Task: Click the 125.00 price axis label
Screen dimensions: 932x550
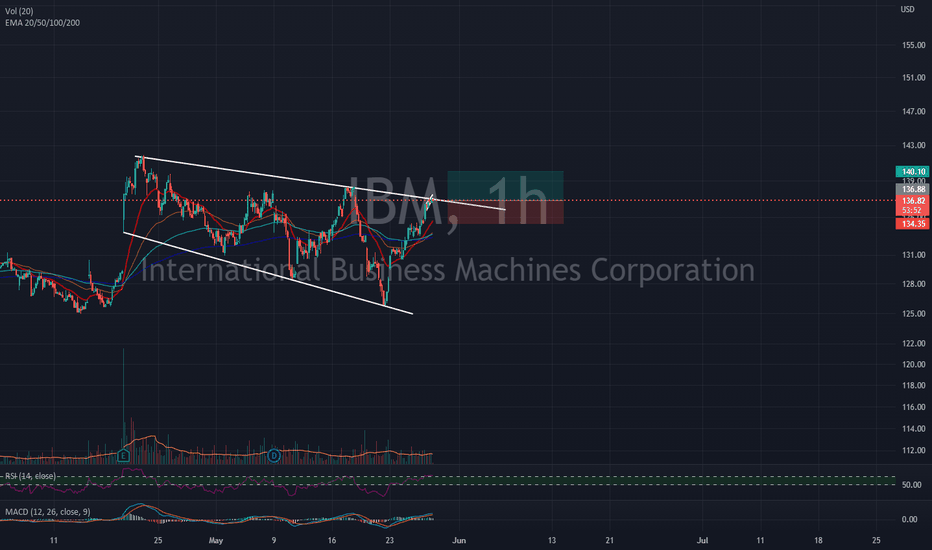Action: [x=914, y=314]
